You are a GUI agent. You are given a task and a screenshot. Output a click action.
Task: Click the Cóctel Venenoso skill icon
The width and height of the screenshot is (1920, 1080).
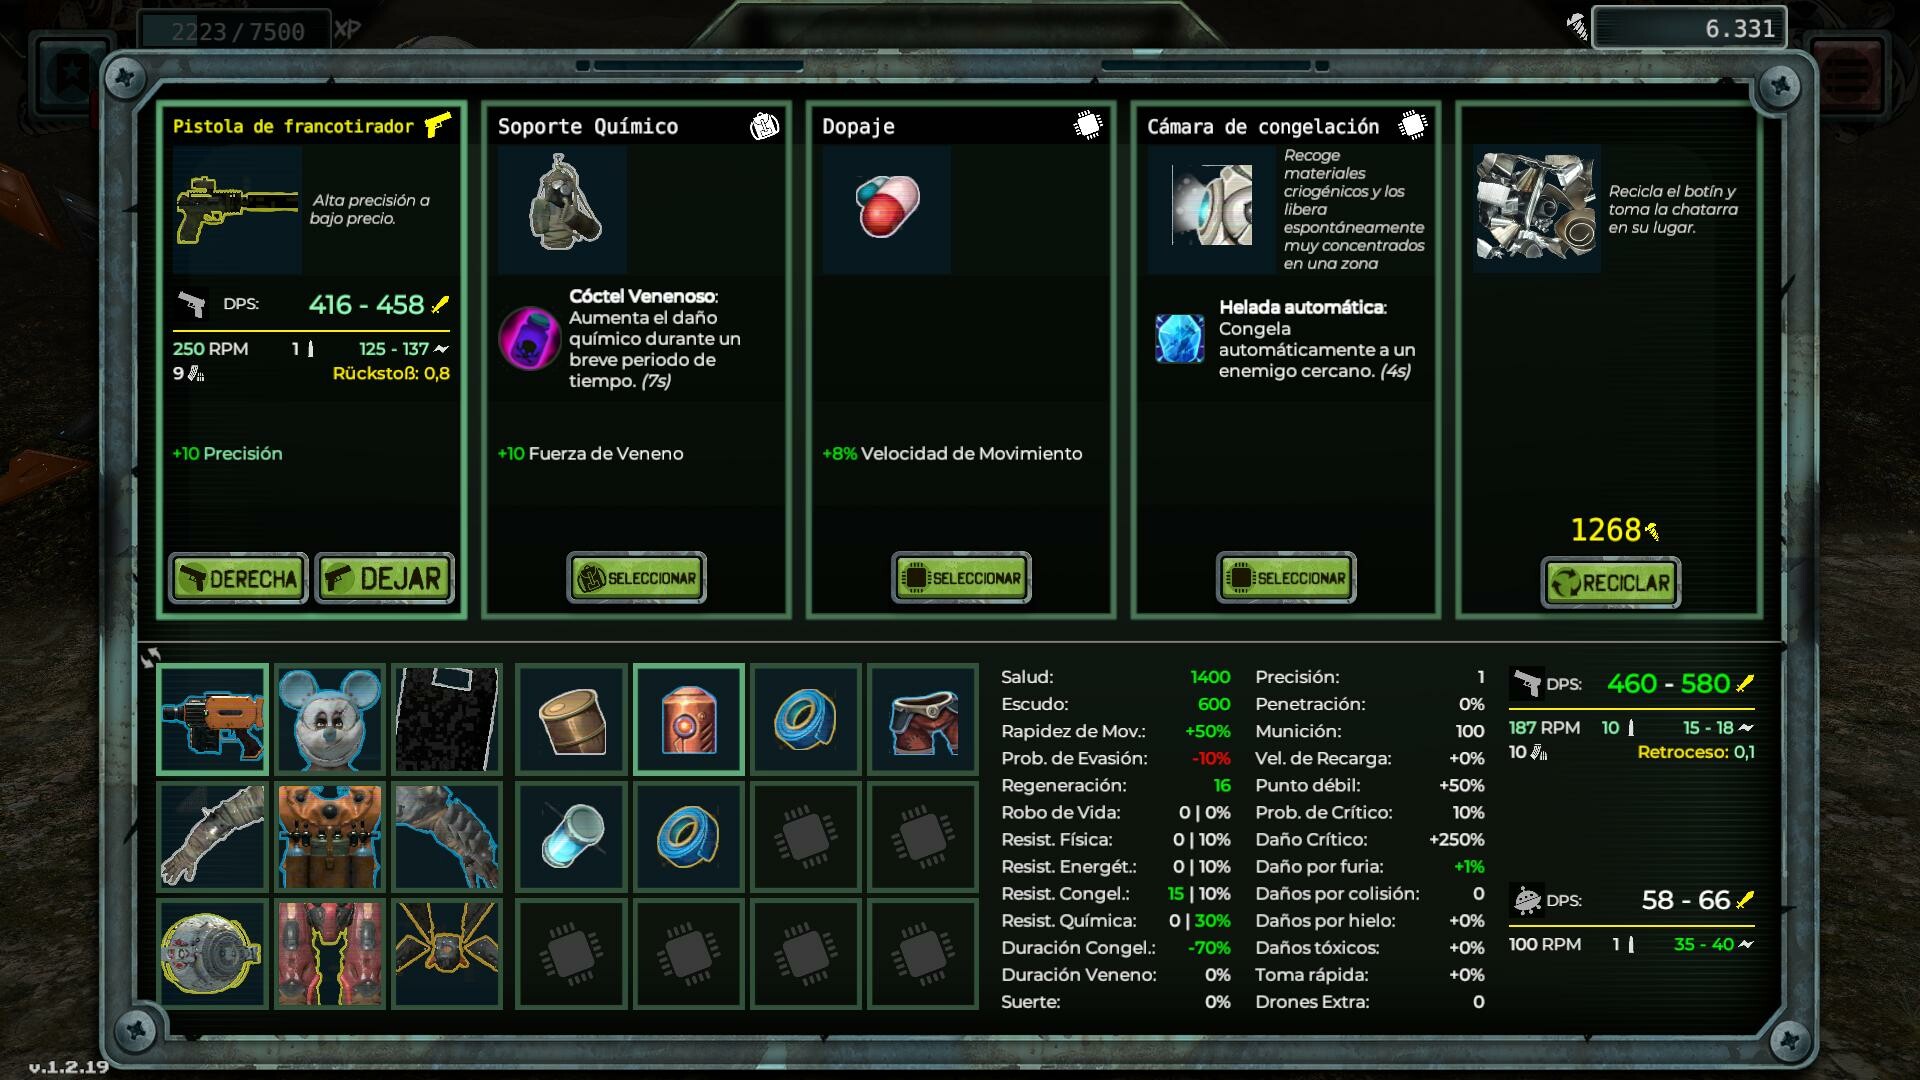pyautogui.click(x=529, y=338)
